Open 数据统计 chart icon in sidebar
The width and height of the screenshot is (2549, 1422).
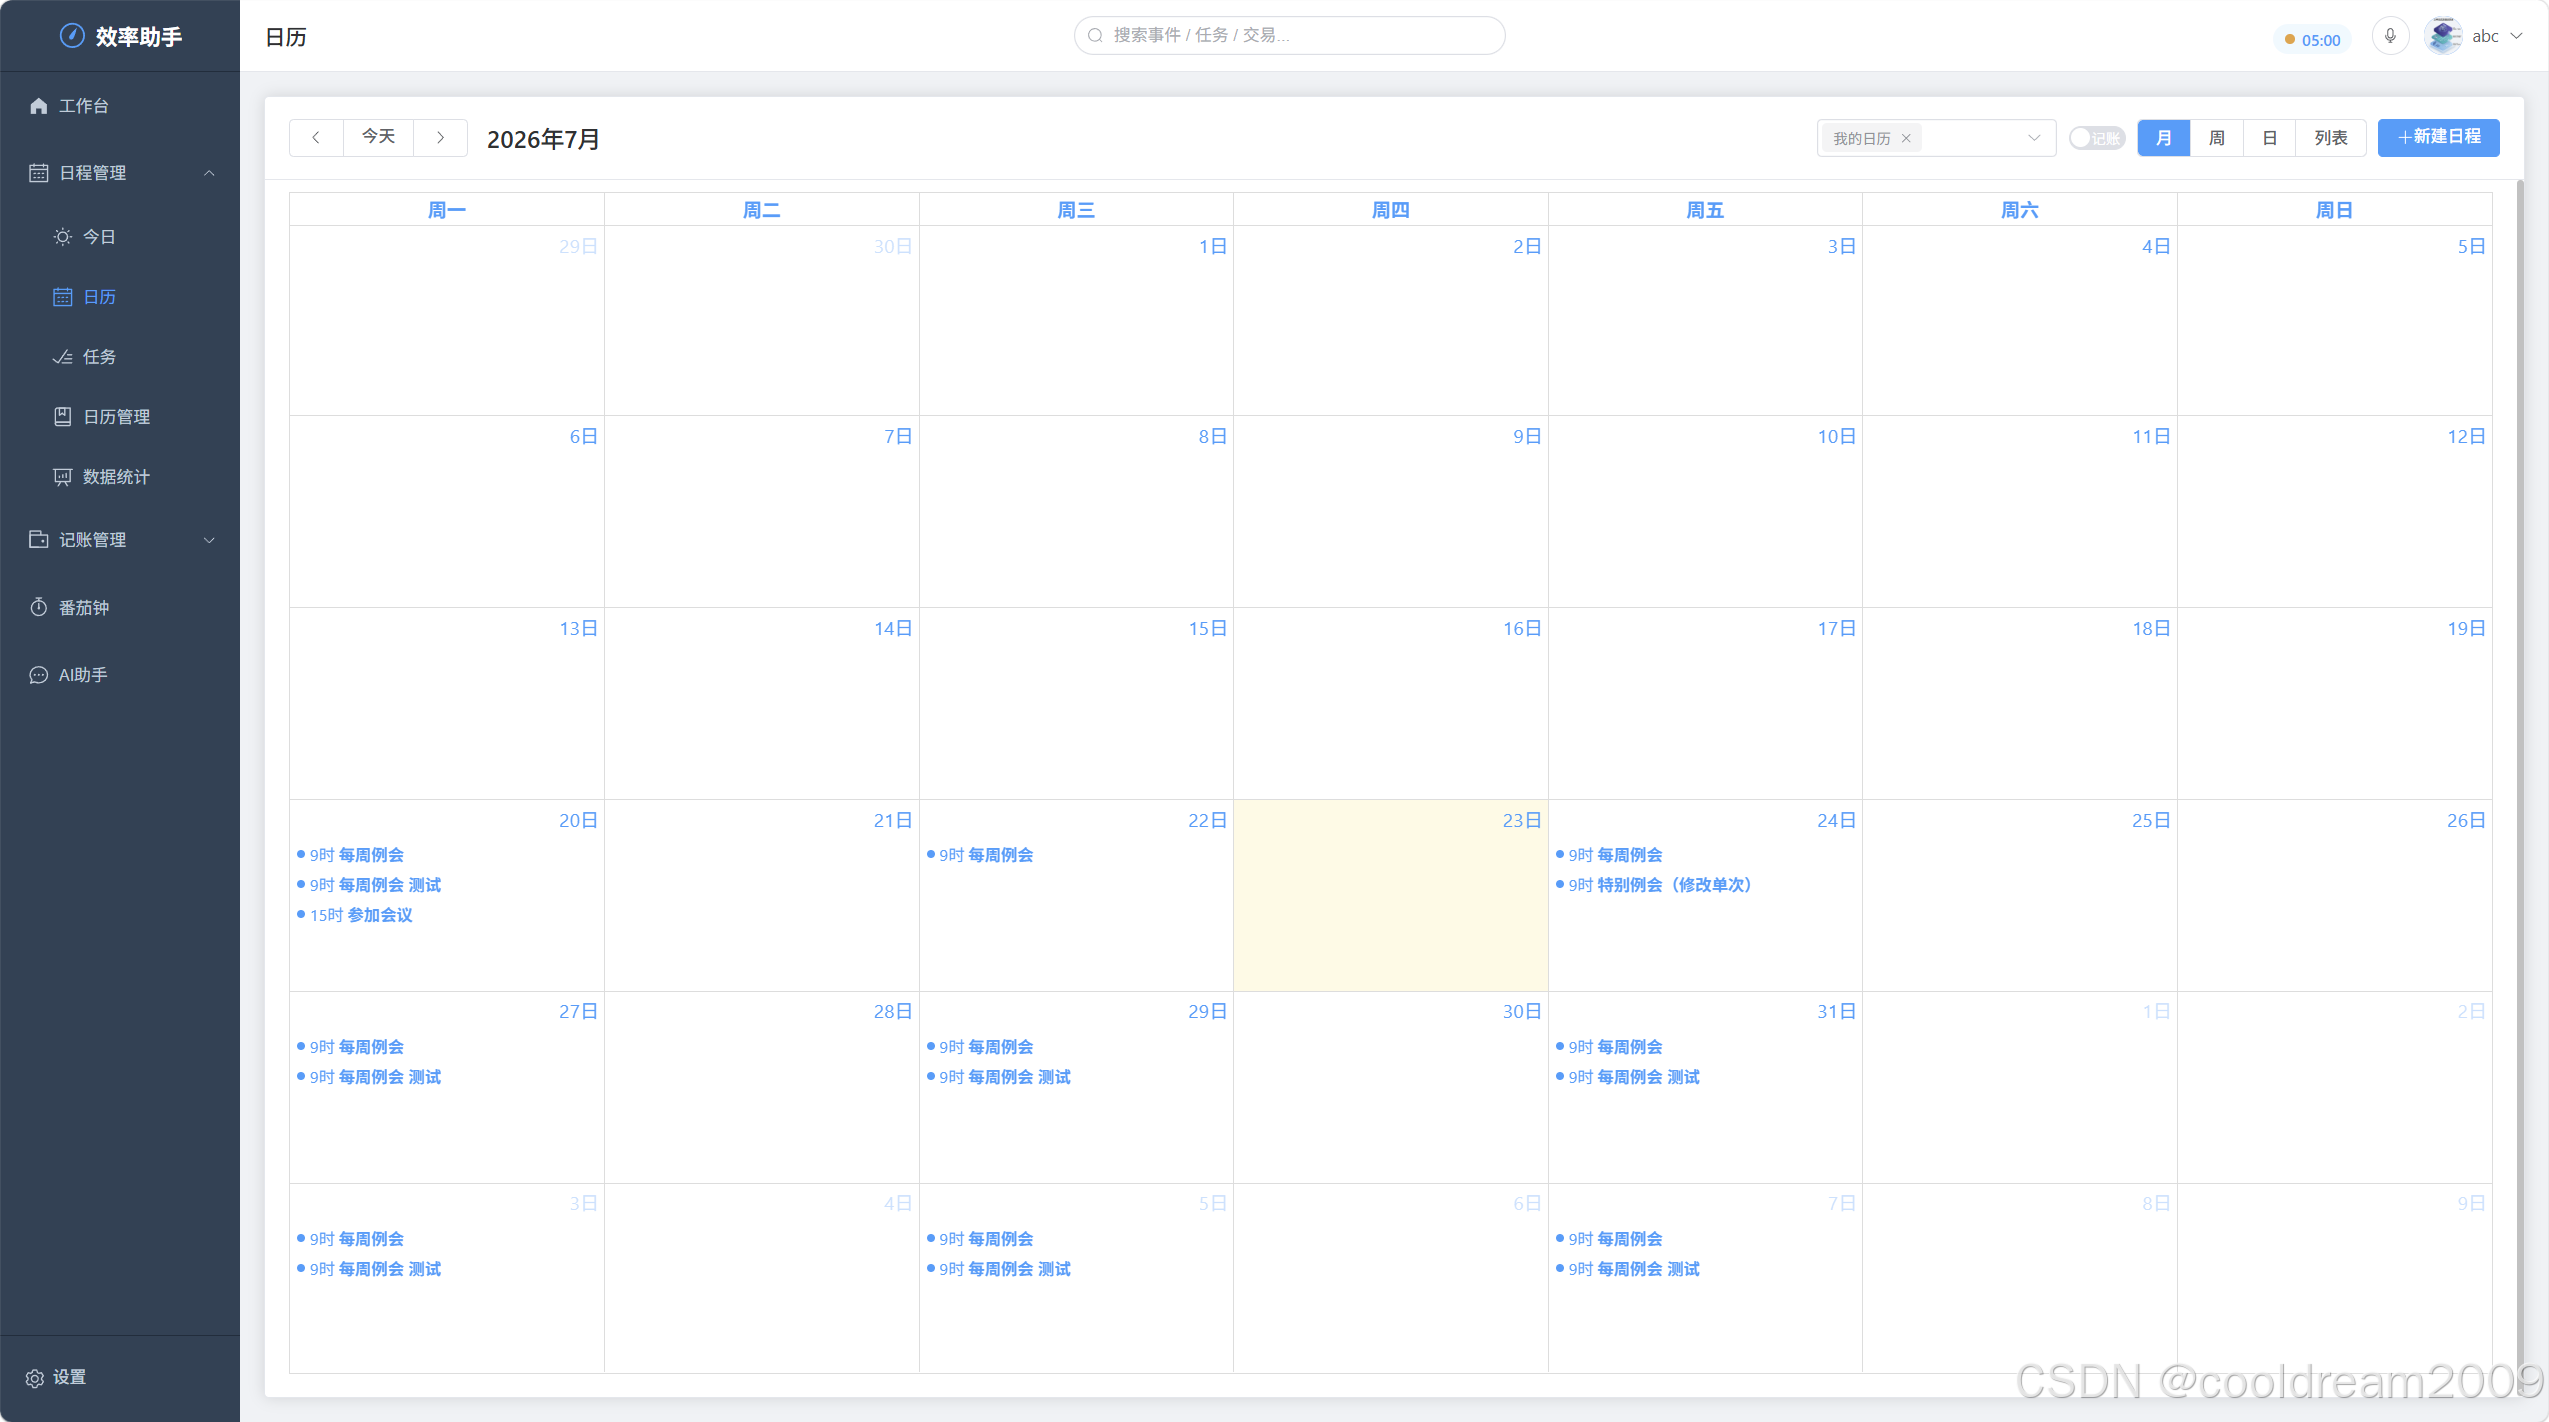[62, 477]
